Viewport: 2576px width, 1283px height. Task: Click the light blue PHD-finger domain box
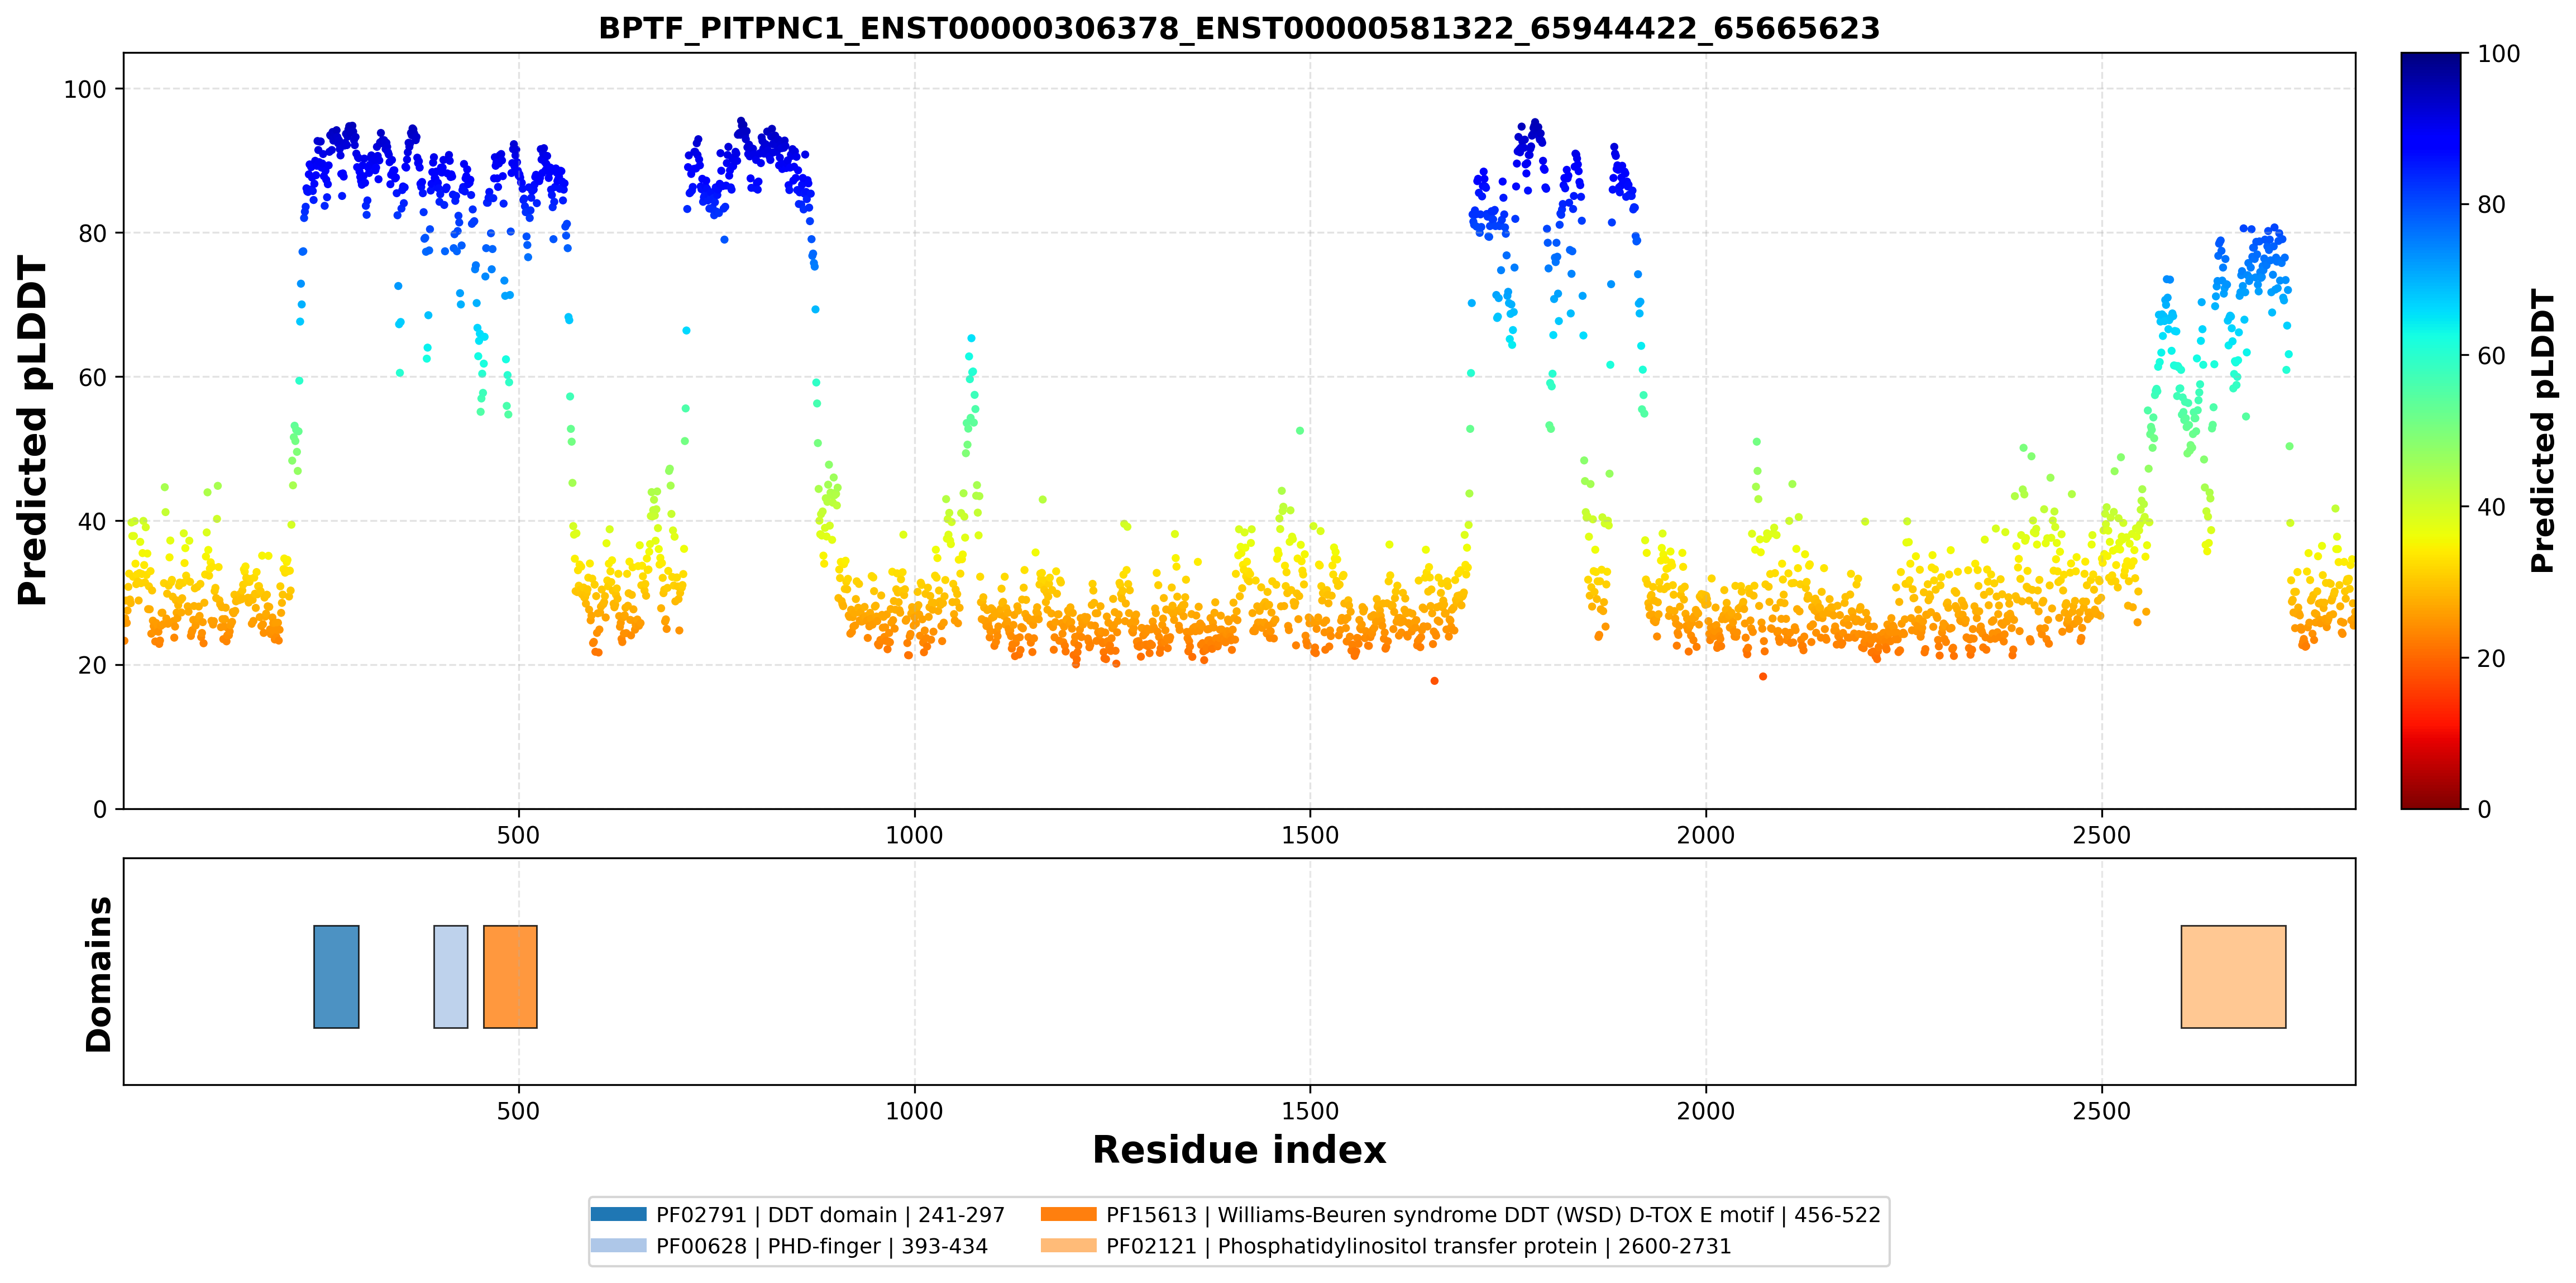coord(451,976)
